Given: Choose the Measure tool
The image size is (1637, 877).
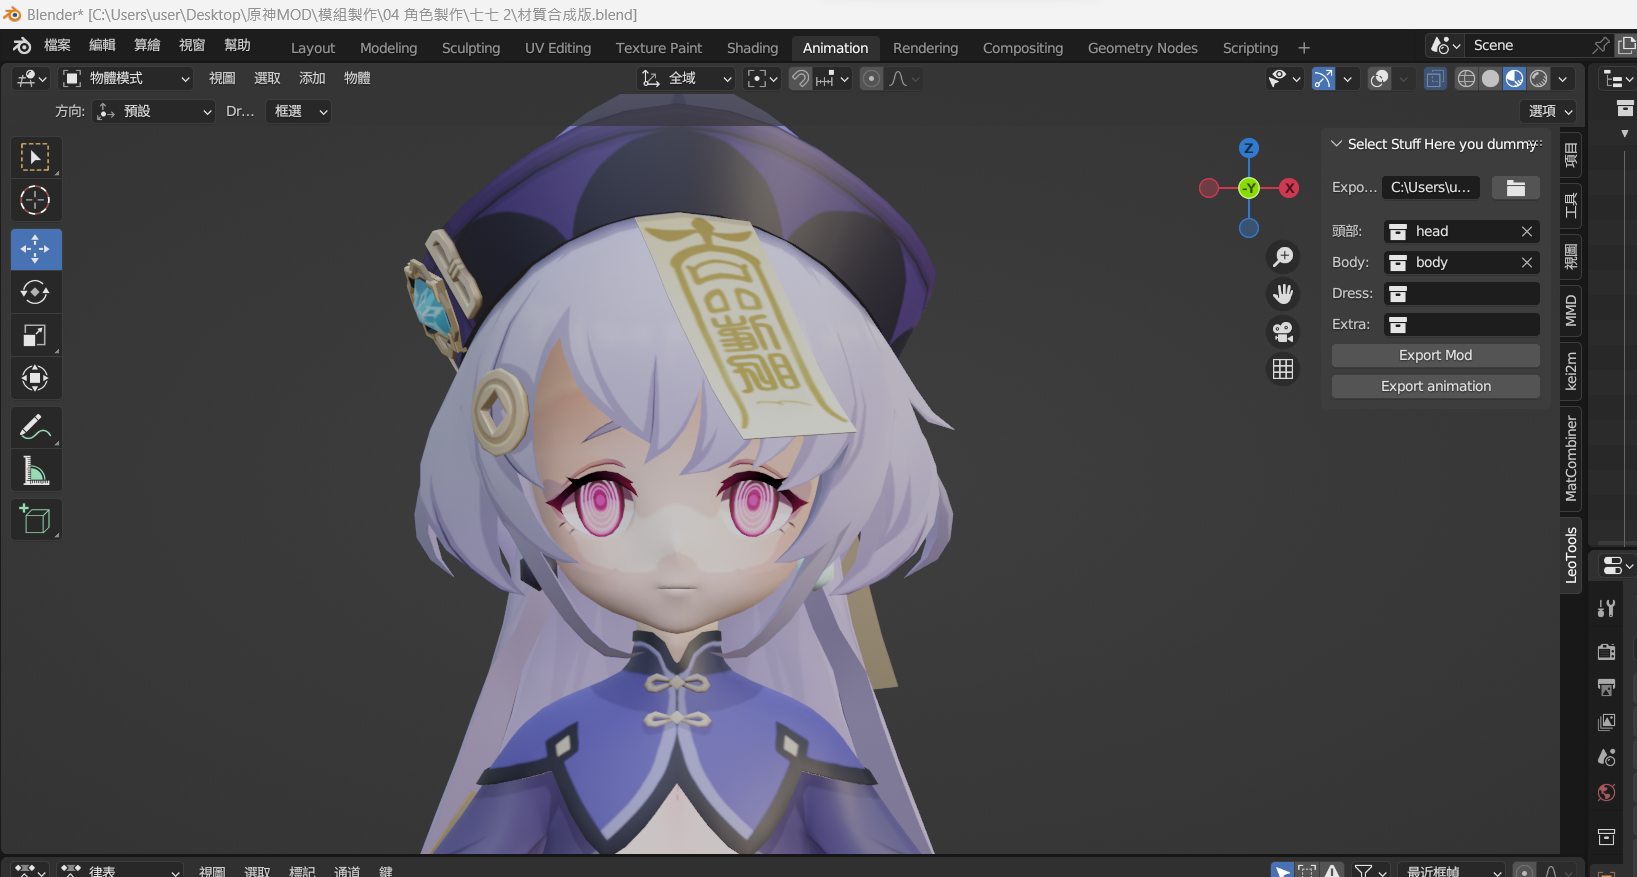Looking at the screenshot, I should click(36, 470).
